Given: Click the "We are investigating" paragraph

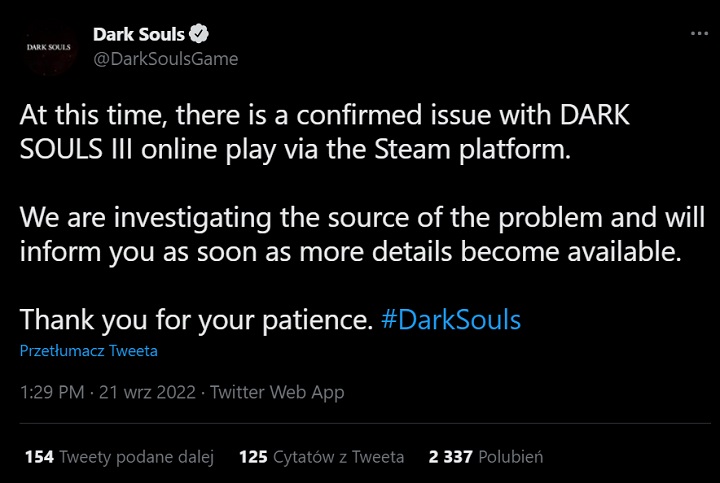Looking at the screenshot, I should 362,235.
